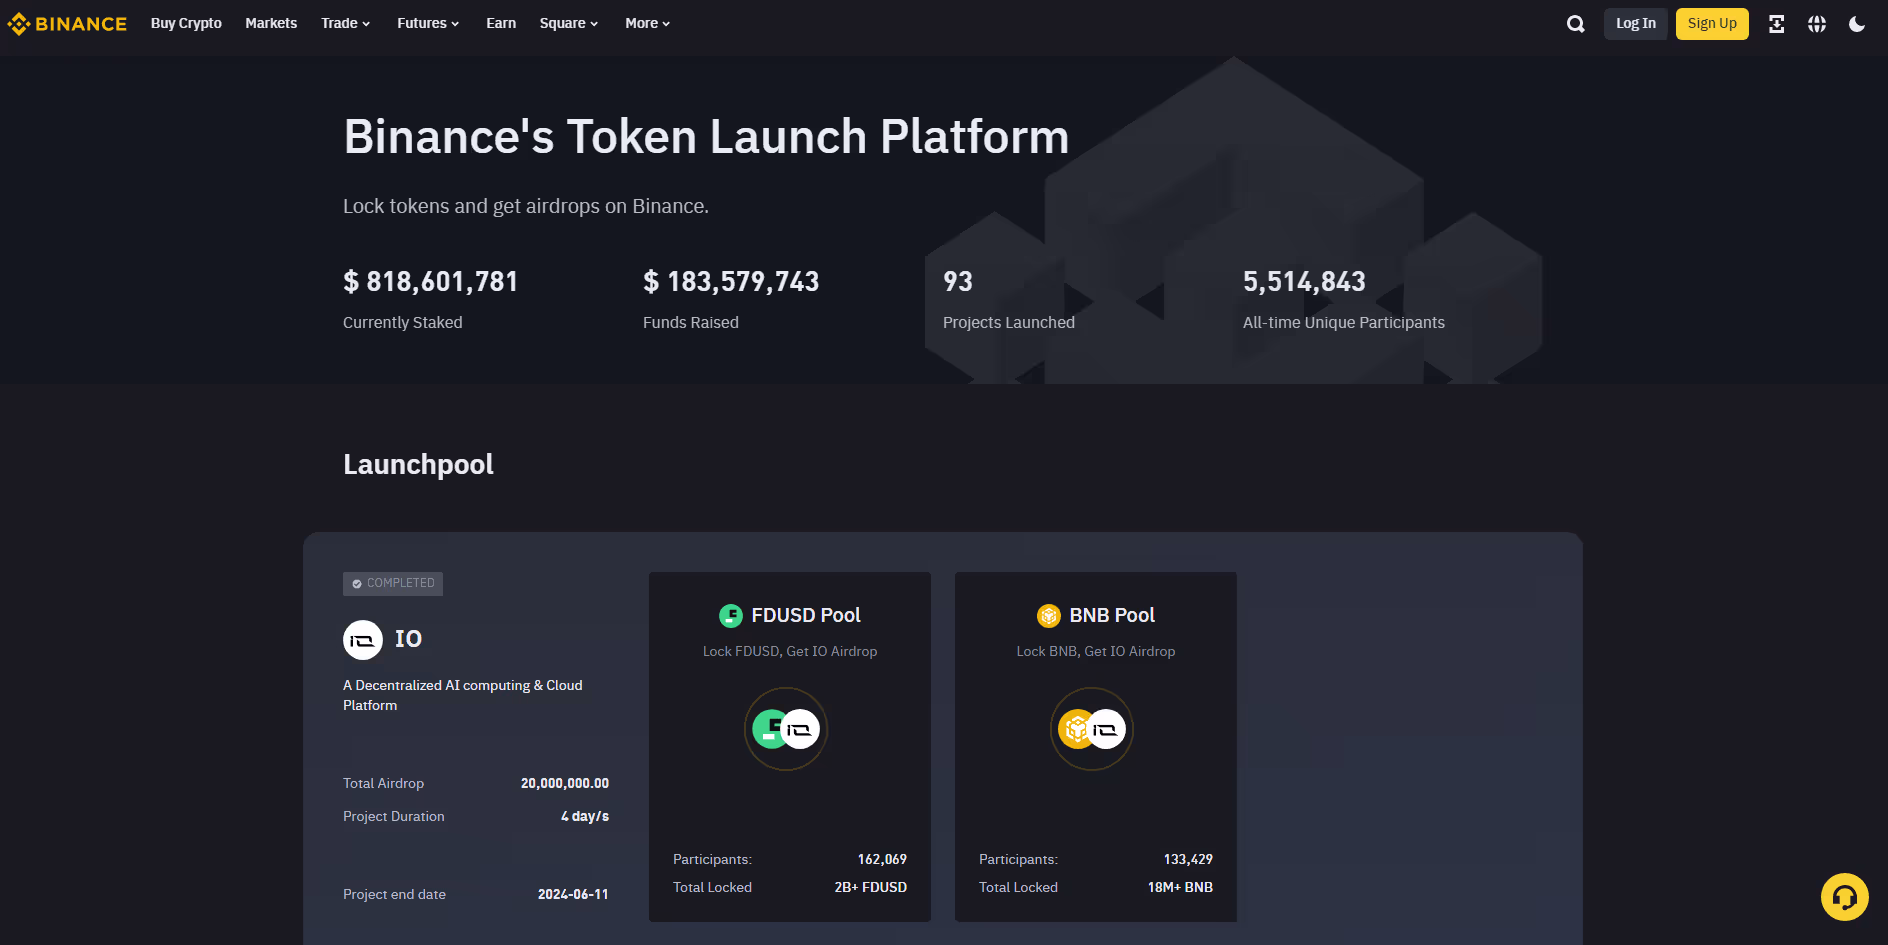
Task: Click the FDUSD coin icon beside FDUSD Pool
Action: [x=731, y=615]
